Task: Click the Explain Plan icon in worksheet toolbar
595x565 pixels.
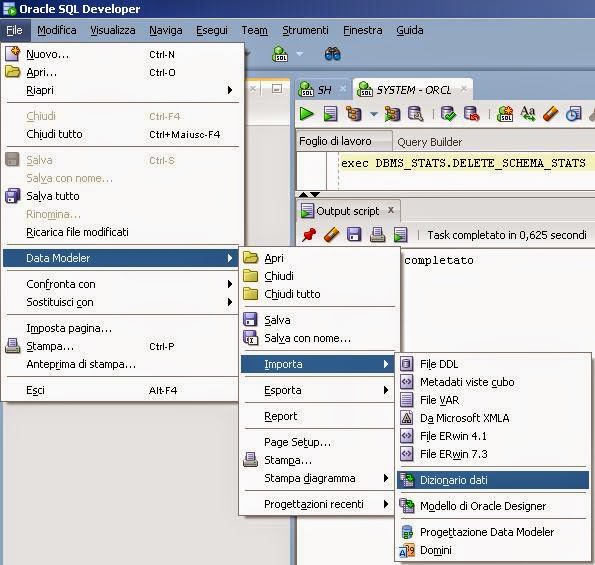Action: pyautogui.click(x=354, y=113)
